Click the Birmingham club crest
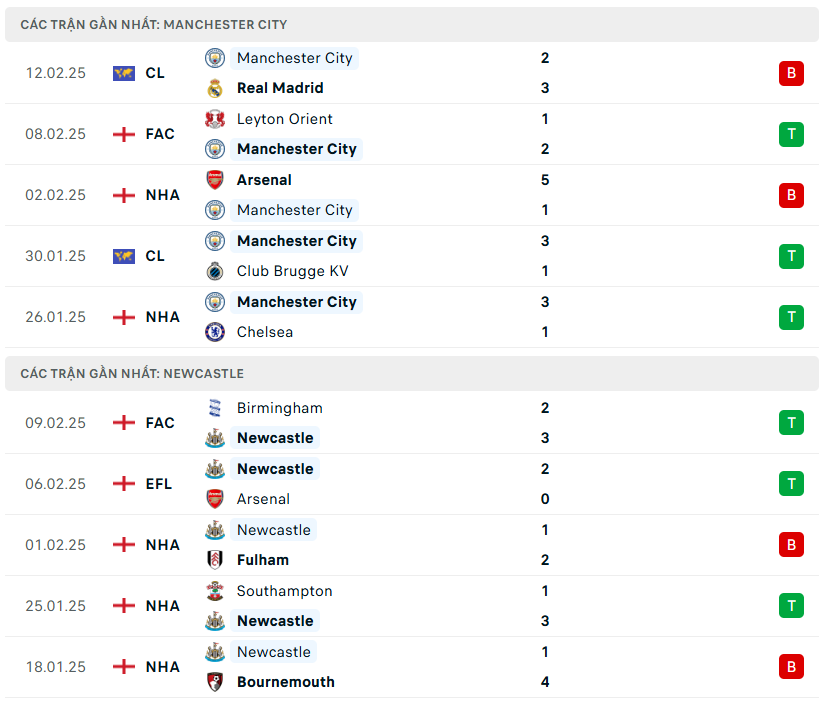 coord(214,408)
